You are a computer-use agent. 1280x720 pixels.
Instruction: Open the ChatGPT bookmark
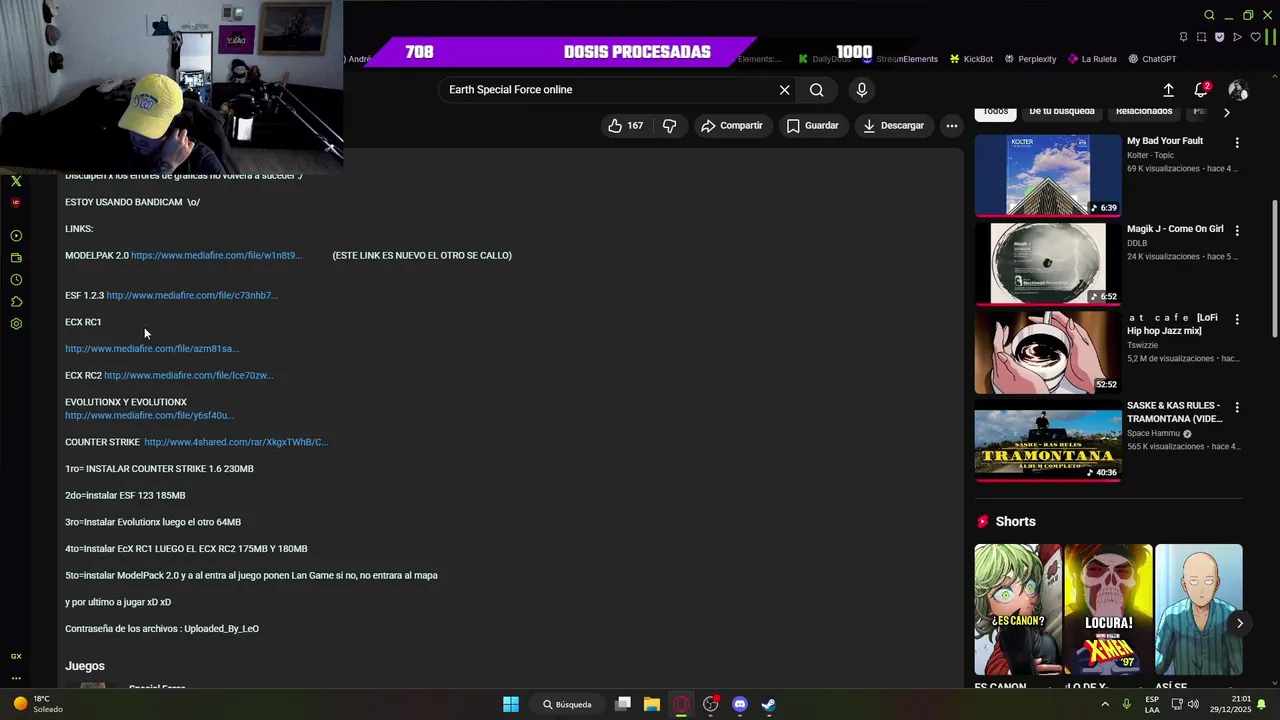pos(1152,59)
